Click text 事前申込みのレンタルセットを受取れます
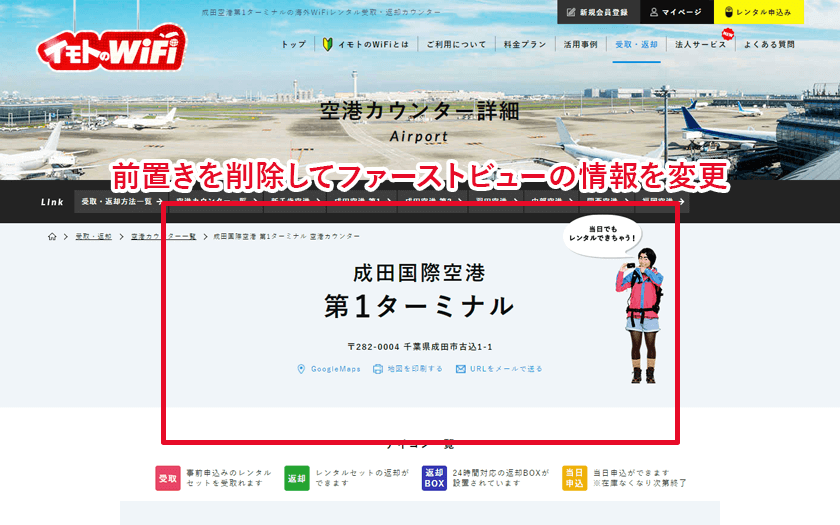Viewport: 840px width, 525px height. click(229, 478)
